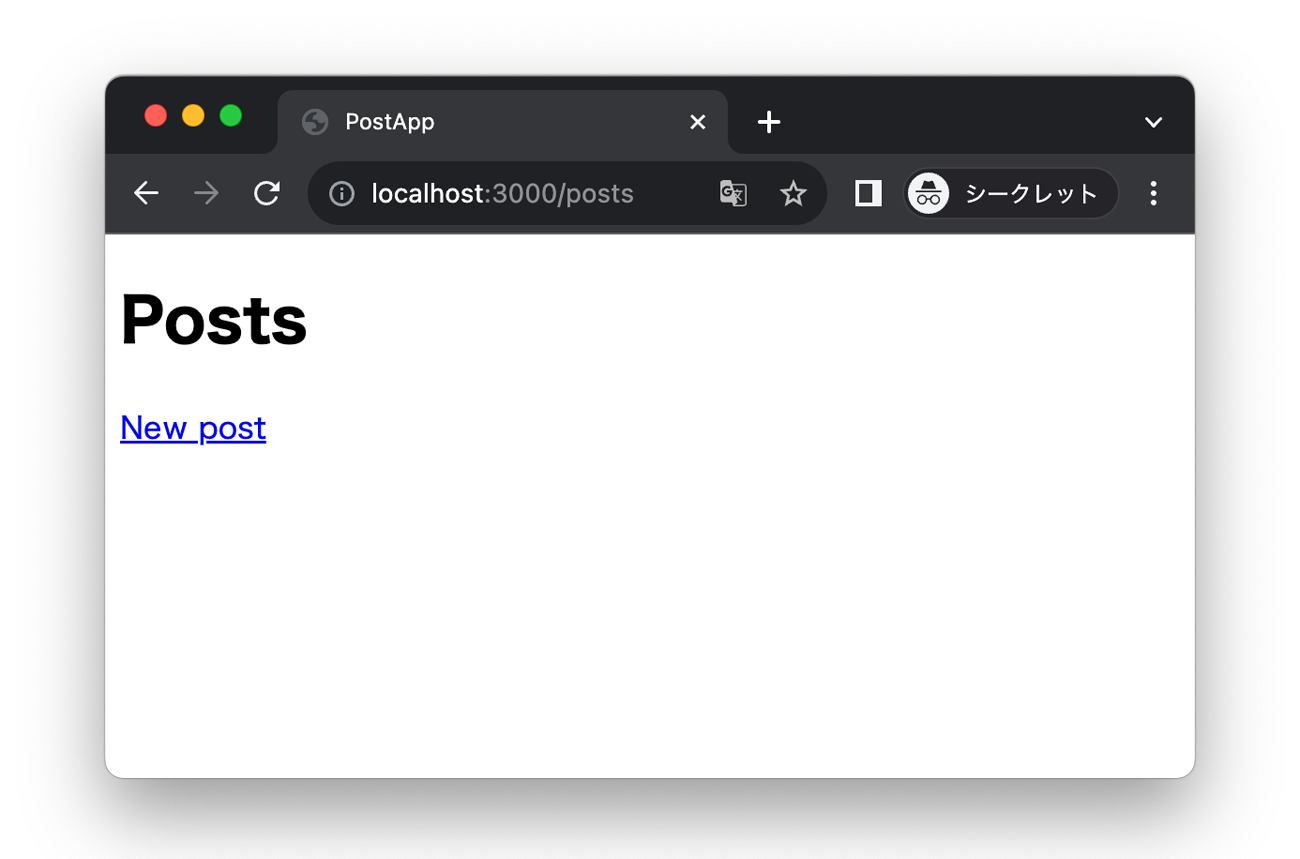The height and width of the screenshot is (859, 1300).
Task: Open the Google Translate icon
Action: (733, 193)
